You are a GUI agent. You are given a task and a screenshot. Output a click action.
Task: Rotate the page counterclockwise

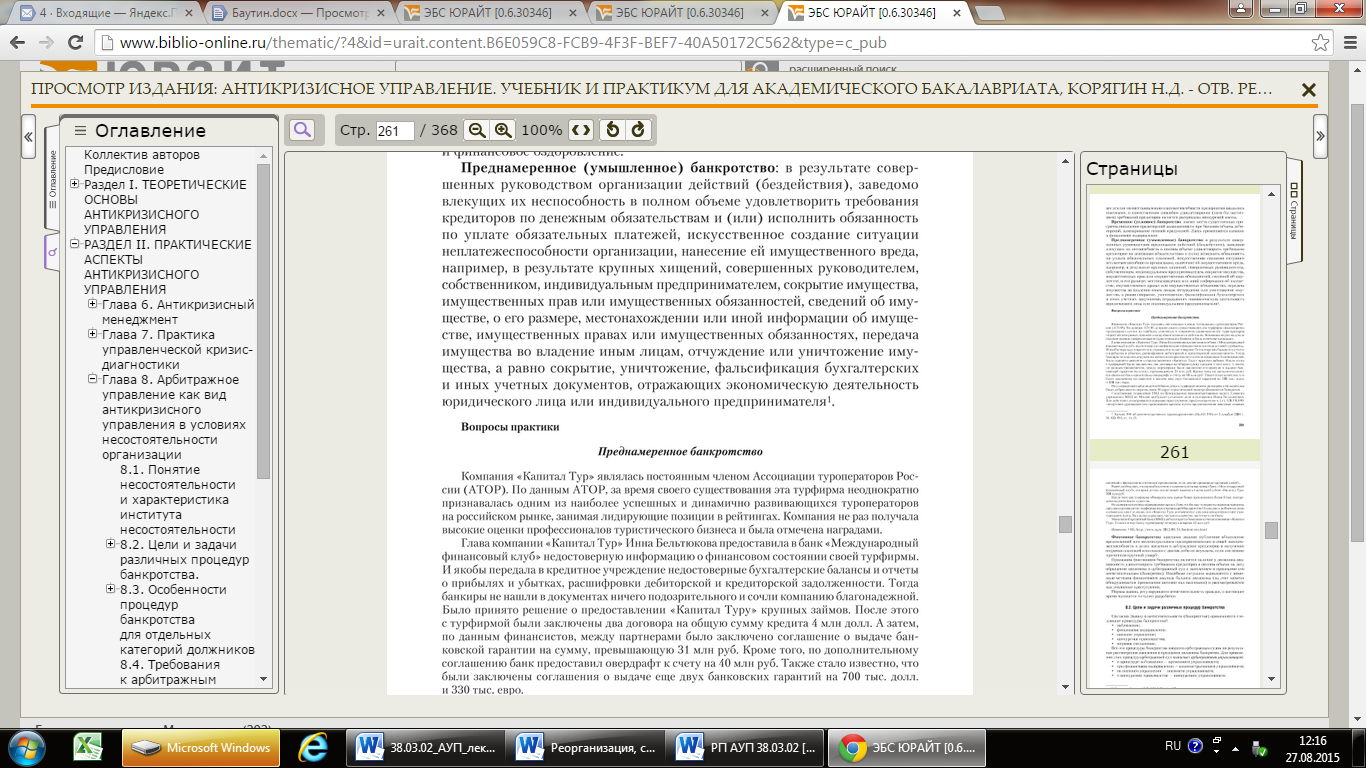click(612, 130)
